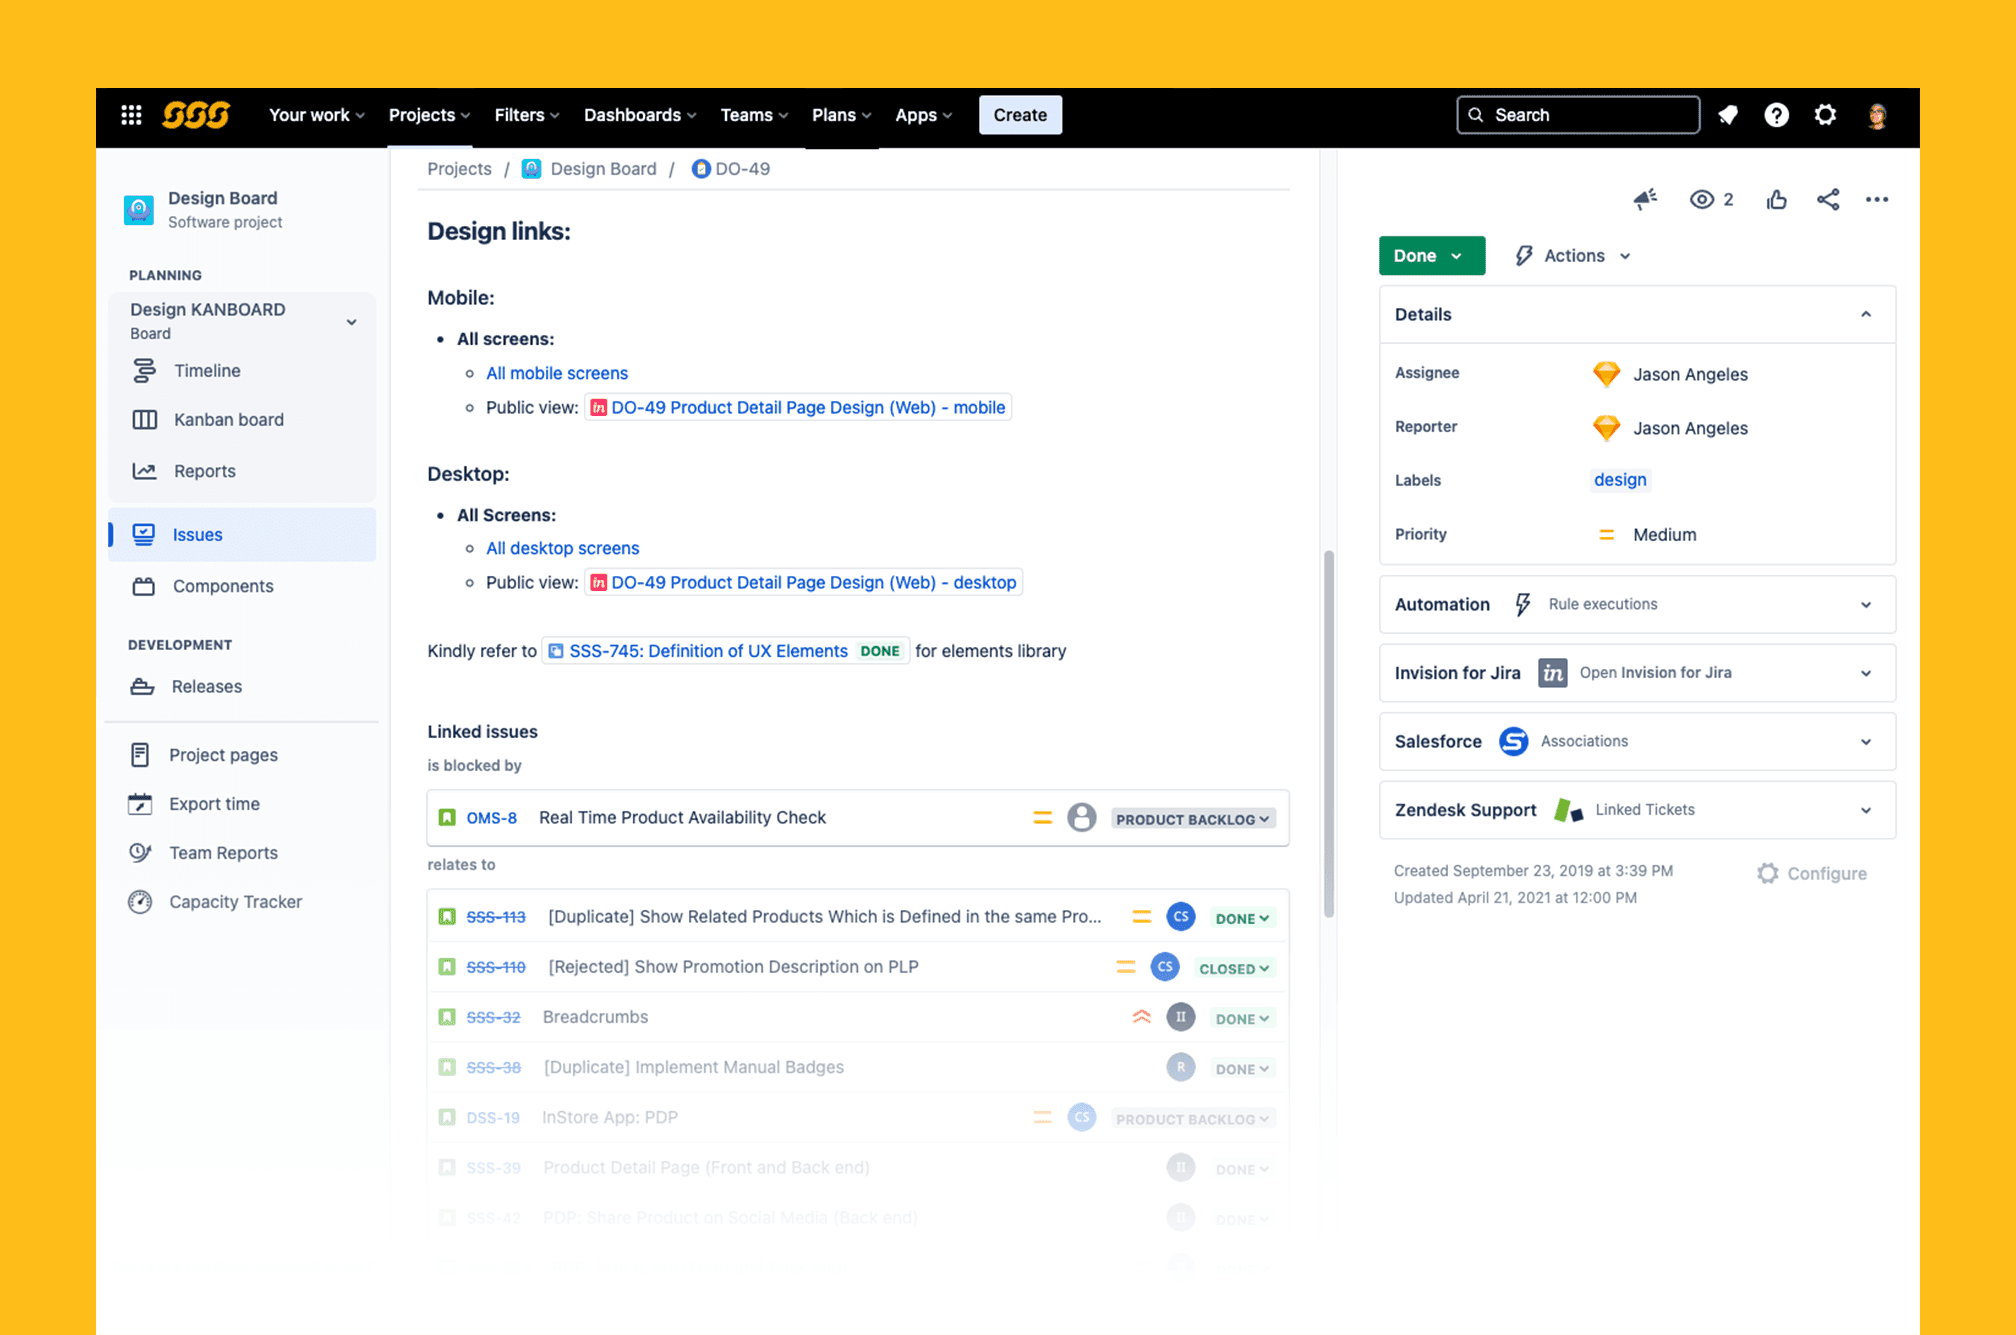Click the Salesforce icon in details panel
The width and height of the screenshot is (2016, 1335).
click(1514, 741)
